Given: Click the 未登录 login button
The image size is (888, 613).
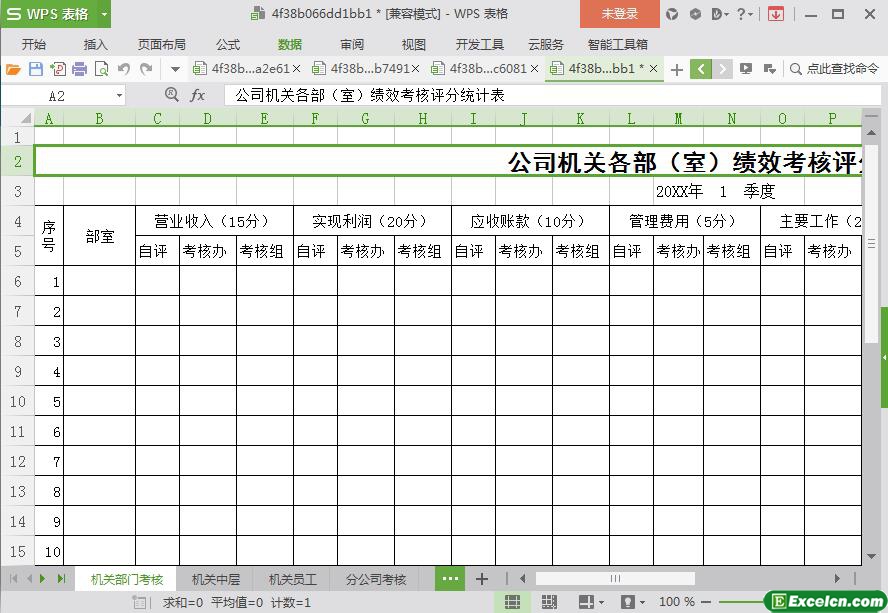Looking at the screenshot, I should (x=619, y=14).
